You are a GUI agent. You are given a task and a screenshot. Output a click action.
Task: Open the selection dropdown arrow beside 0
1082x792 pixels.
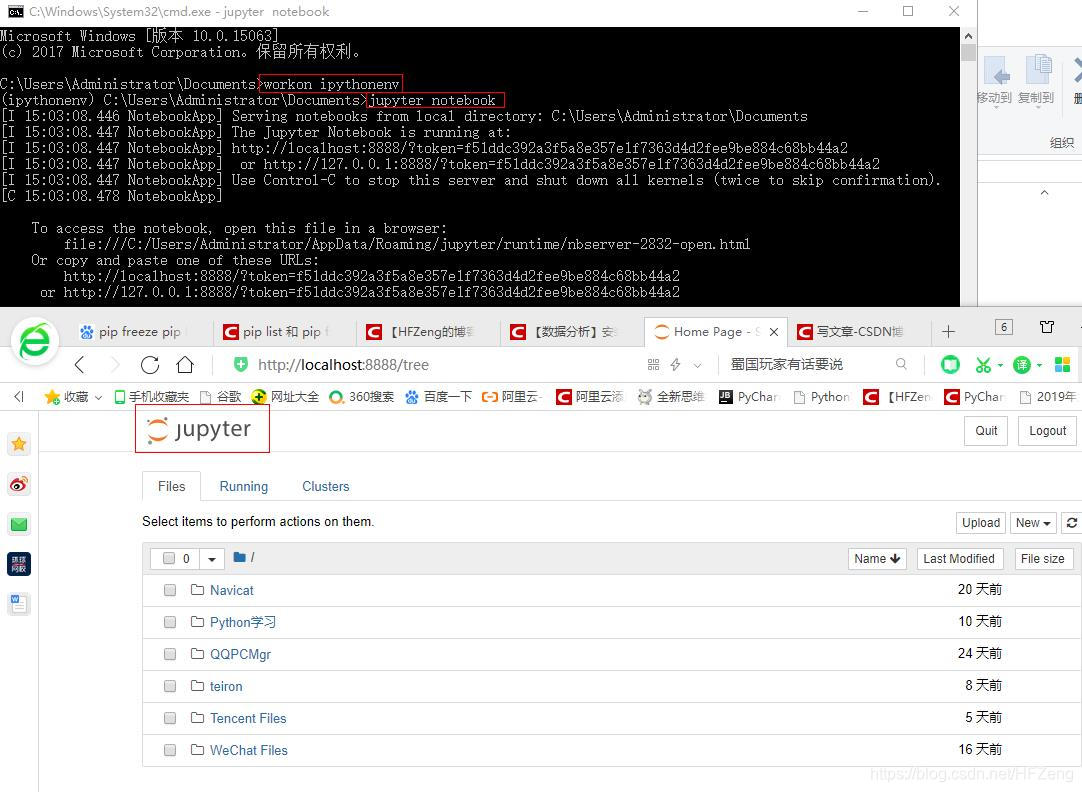click(x=212, y=559)
